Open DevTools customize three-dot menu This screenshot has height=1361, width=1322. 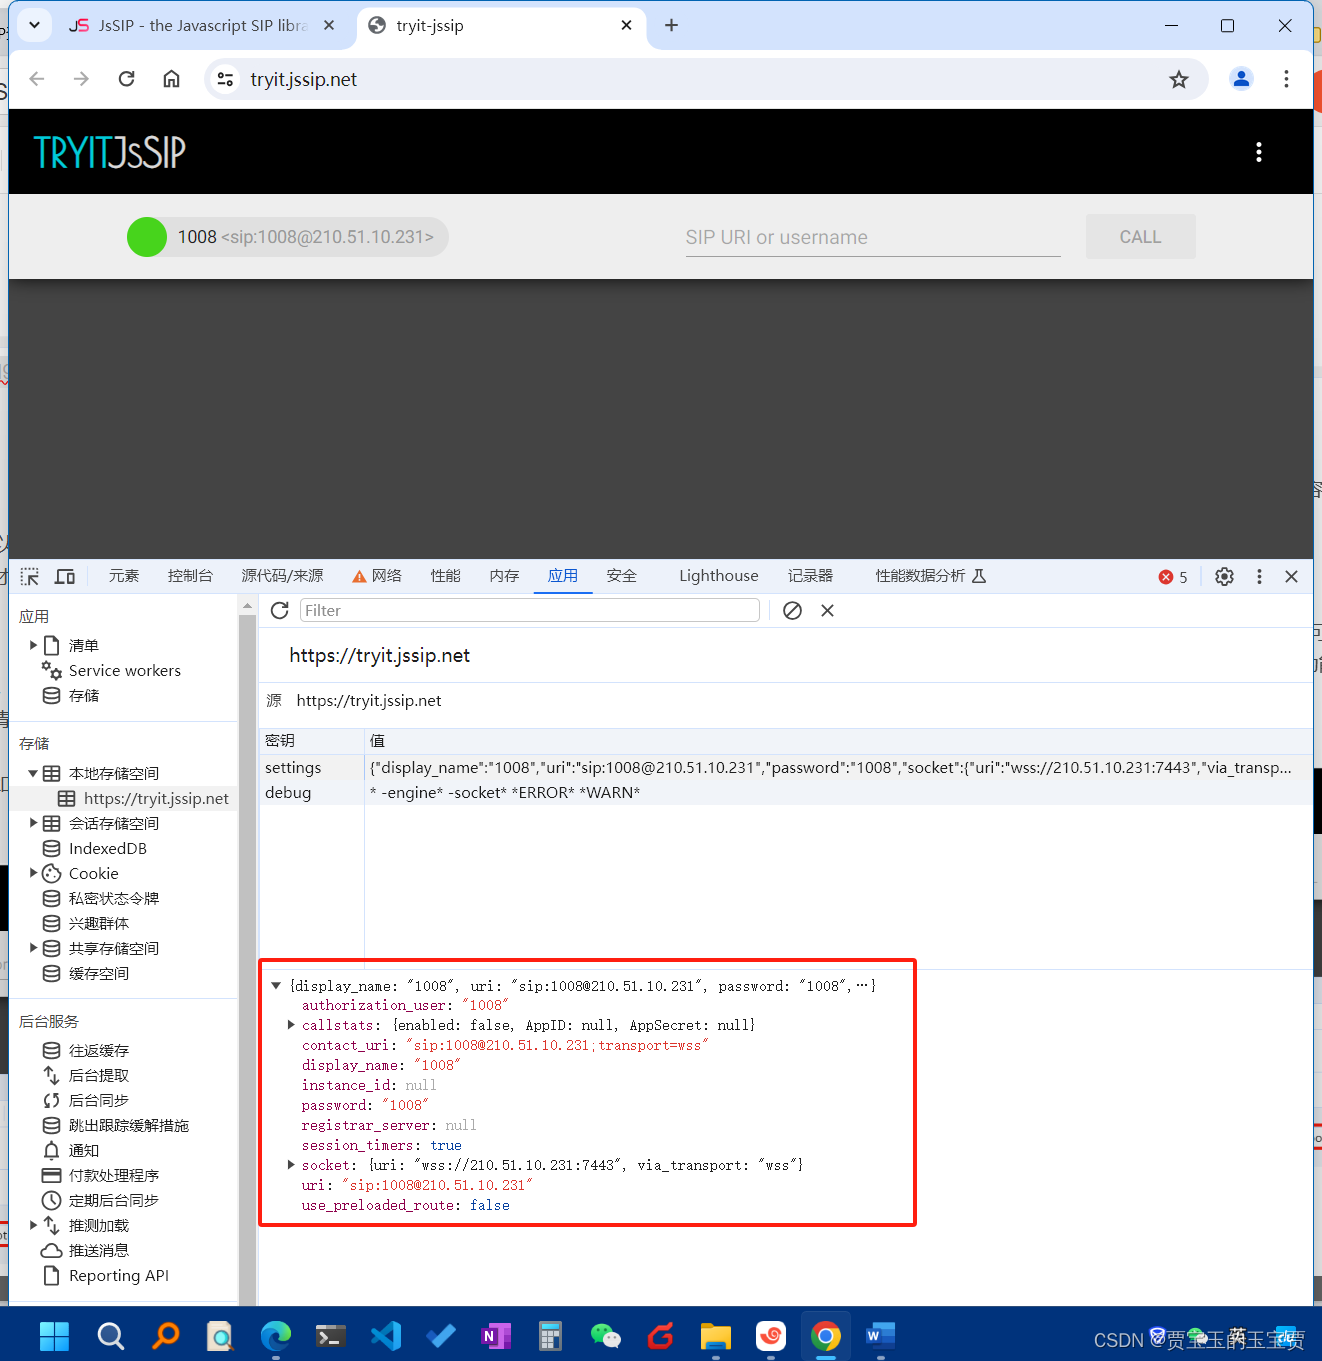click(1259, 576)
